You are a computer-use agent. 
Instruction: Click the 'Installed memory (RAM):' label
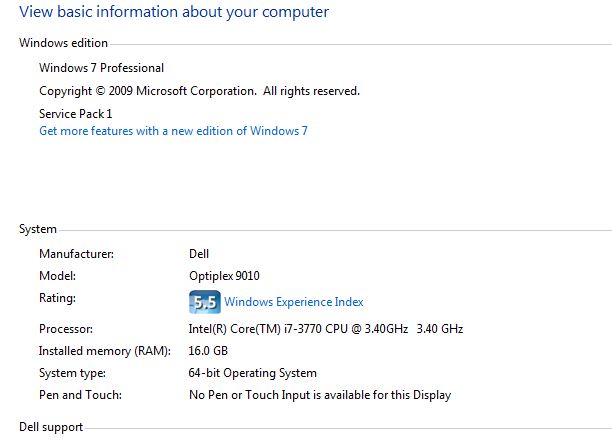click(105, 351)
